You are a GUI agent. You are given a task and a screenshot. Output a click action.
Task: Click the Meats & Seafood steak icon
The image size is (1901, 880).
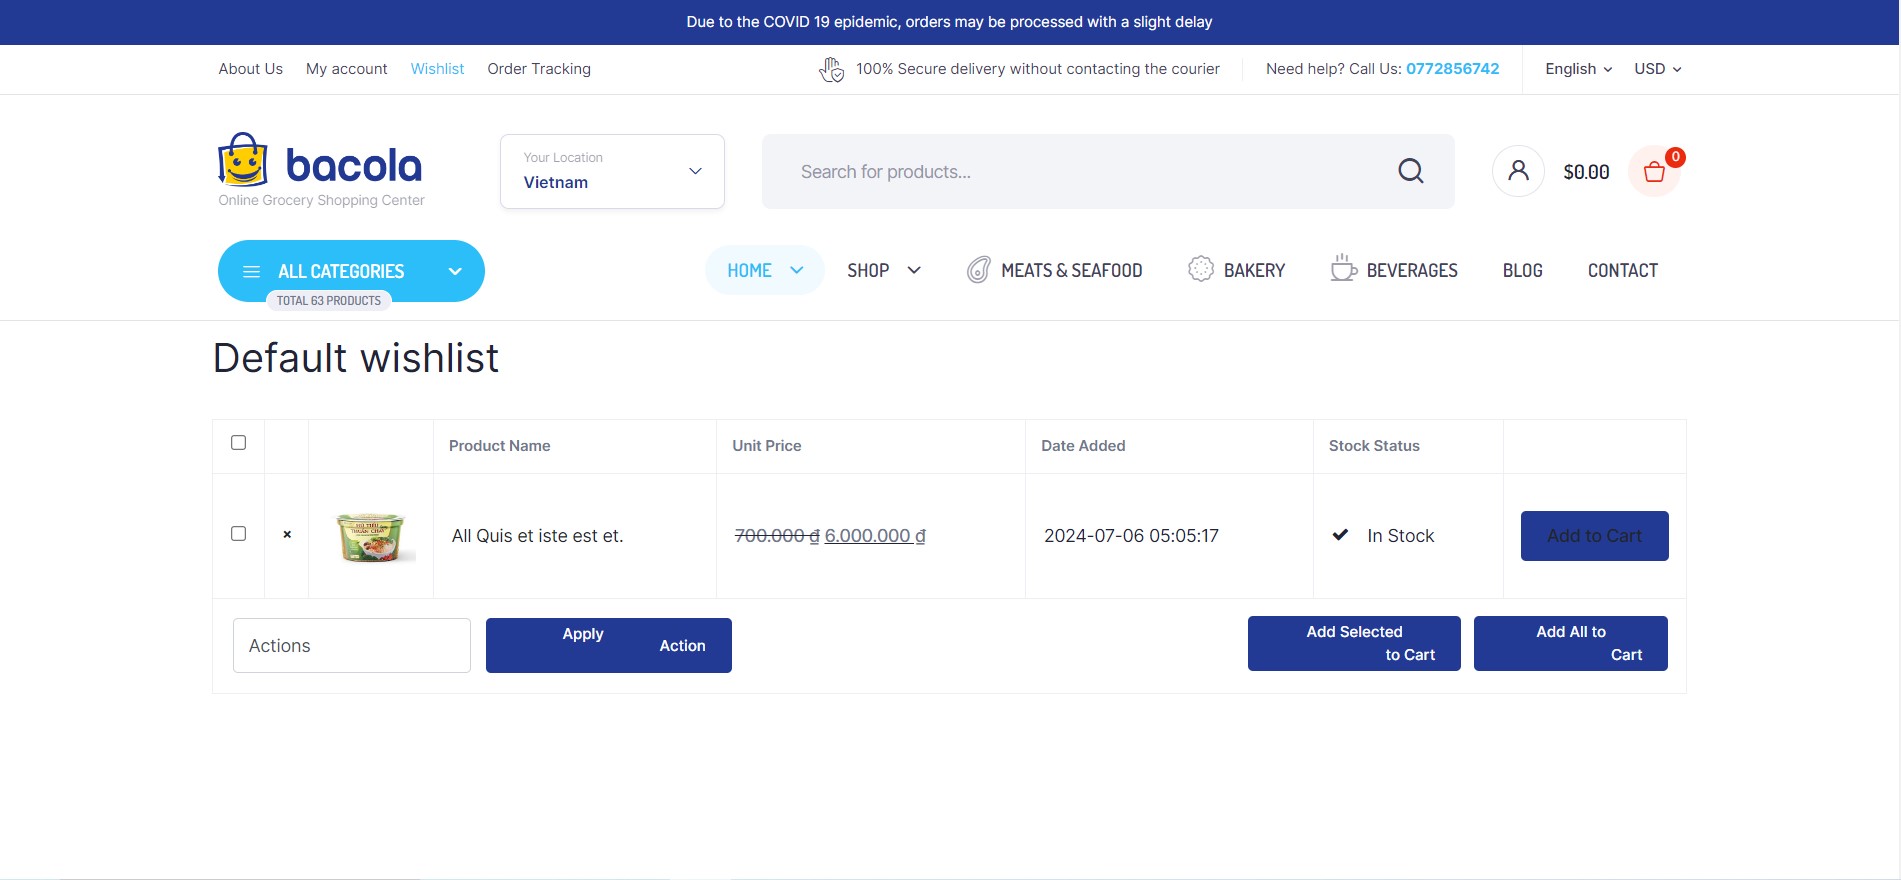[978, 270]
